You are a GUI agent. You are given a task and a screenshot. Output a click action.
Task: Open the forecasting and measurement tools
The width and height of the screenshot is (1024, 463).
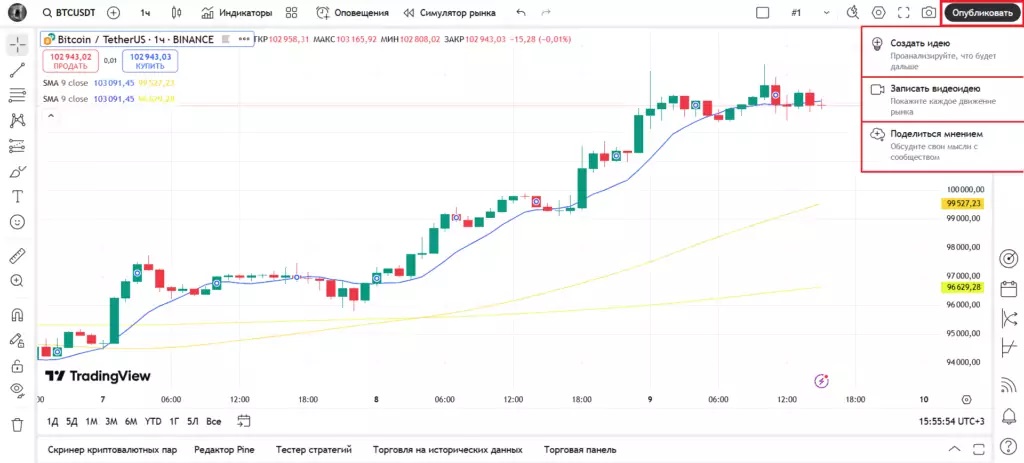pyautogui.click(x=18, y=146)
